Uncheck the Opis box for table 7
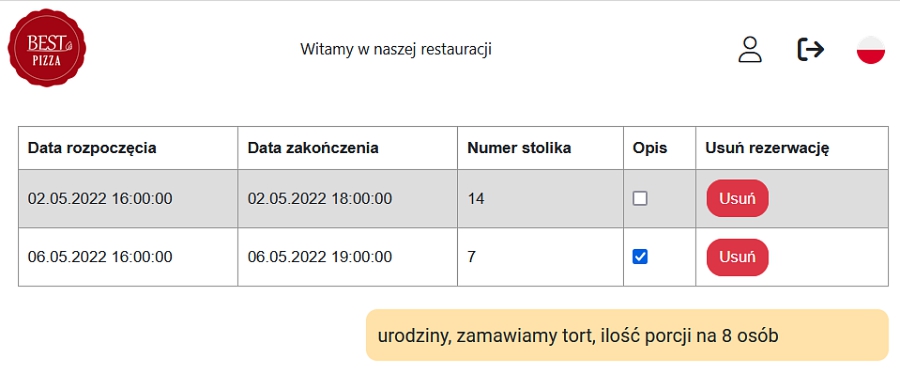 pyautogui.click(x=640, y=256)
